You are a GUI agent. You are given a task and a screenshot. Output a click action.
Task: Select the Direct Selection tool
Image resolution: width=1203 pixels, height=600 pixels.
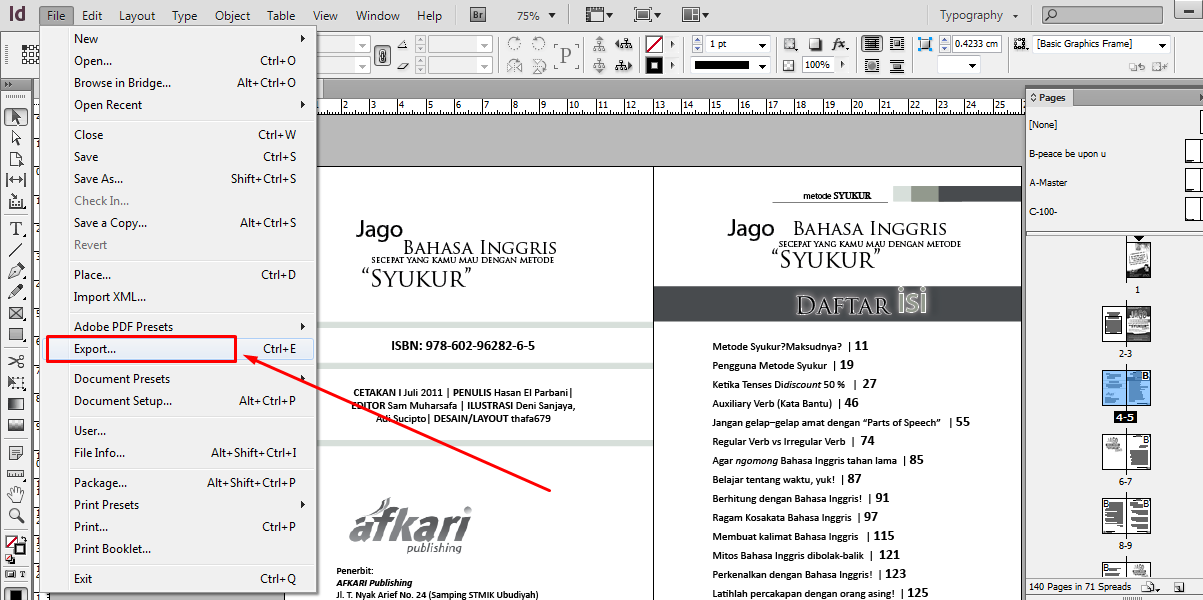click(16, 138)
